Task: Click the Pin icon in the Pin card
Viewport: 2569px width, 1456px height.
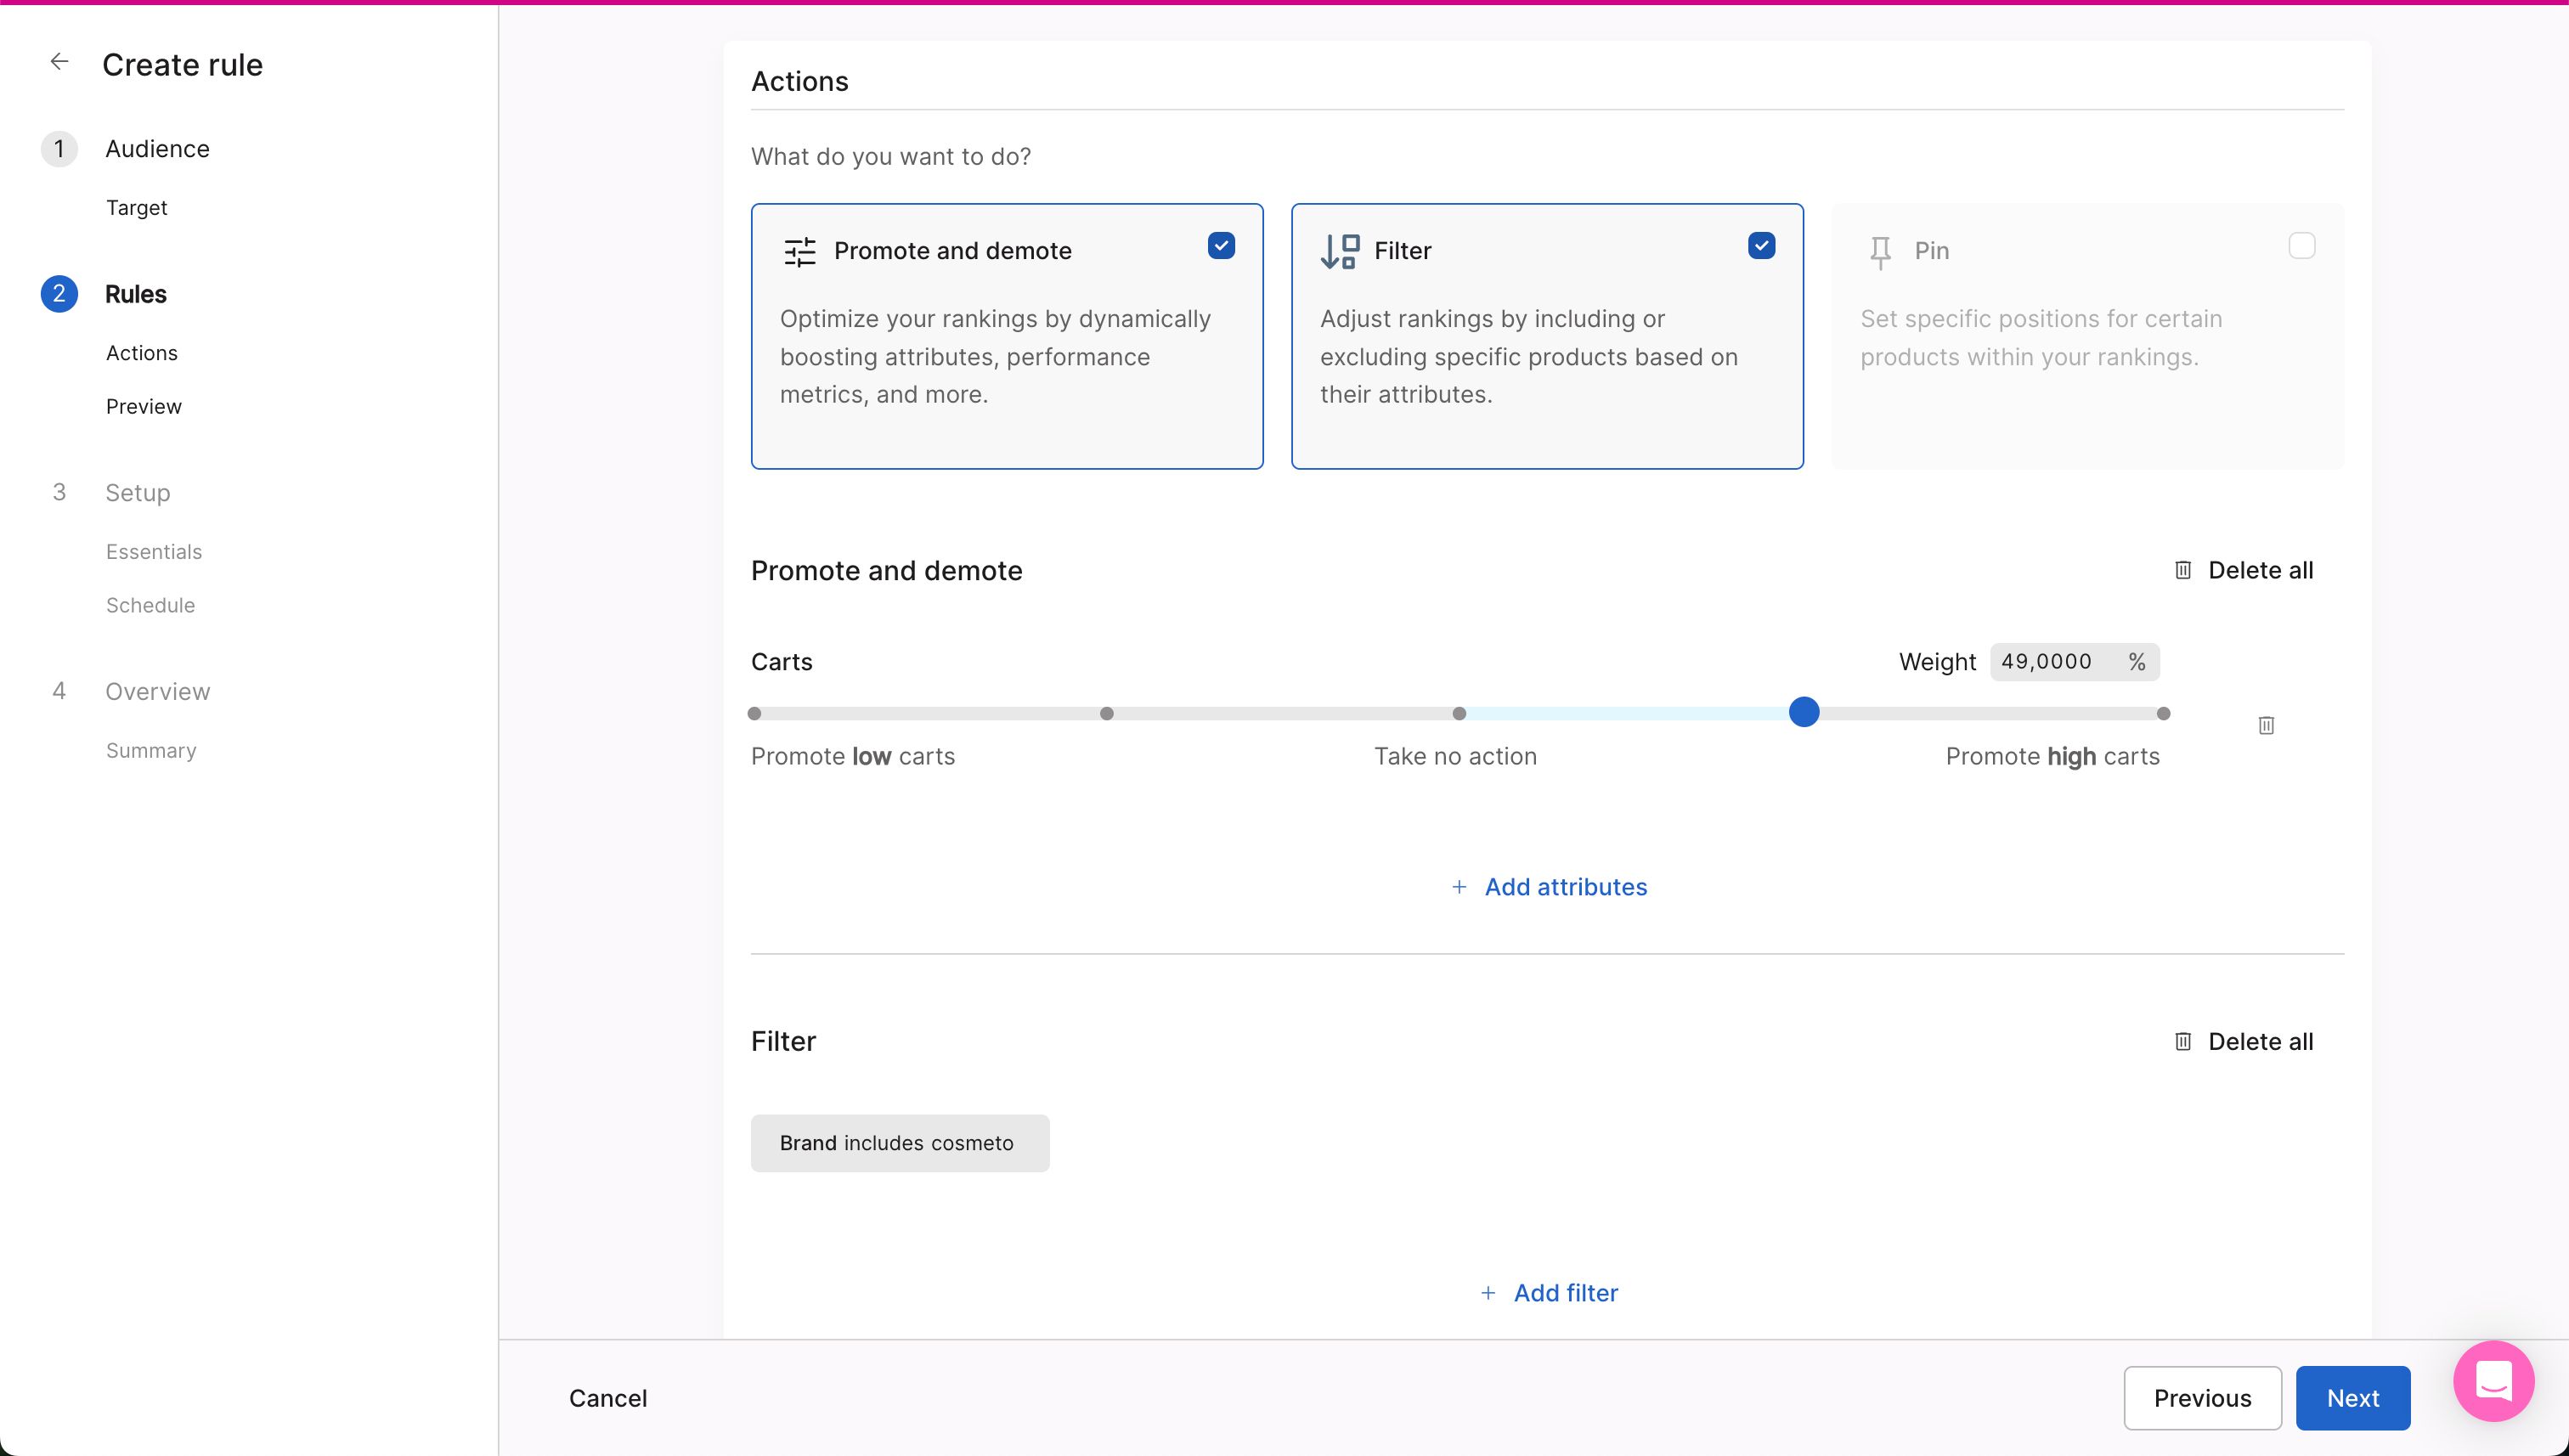Action: point(1881,251)
